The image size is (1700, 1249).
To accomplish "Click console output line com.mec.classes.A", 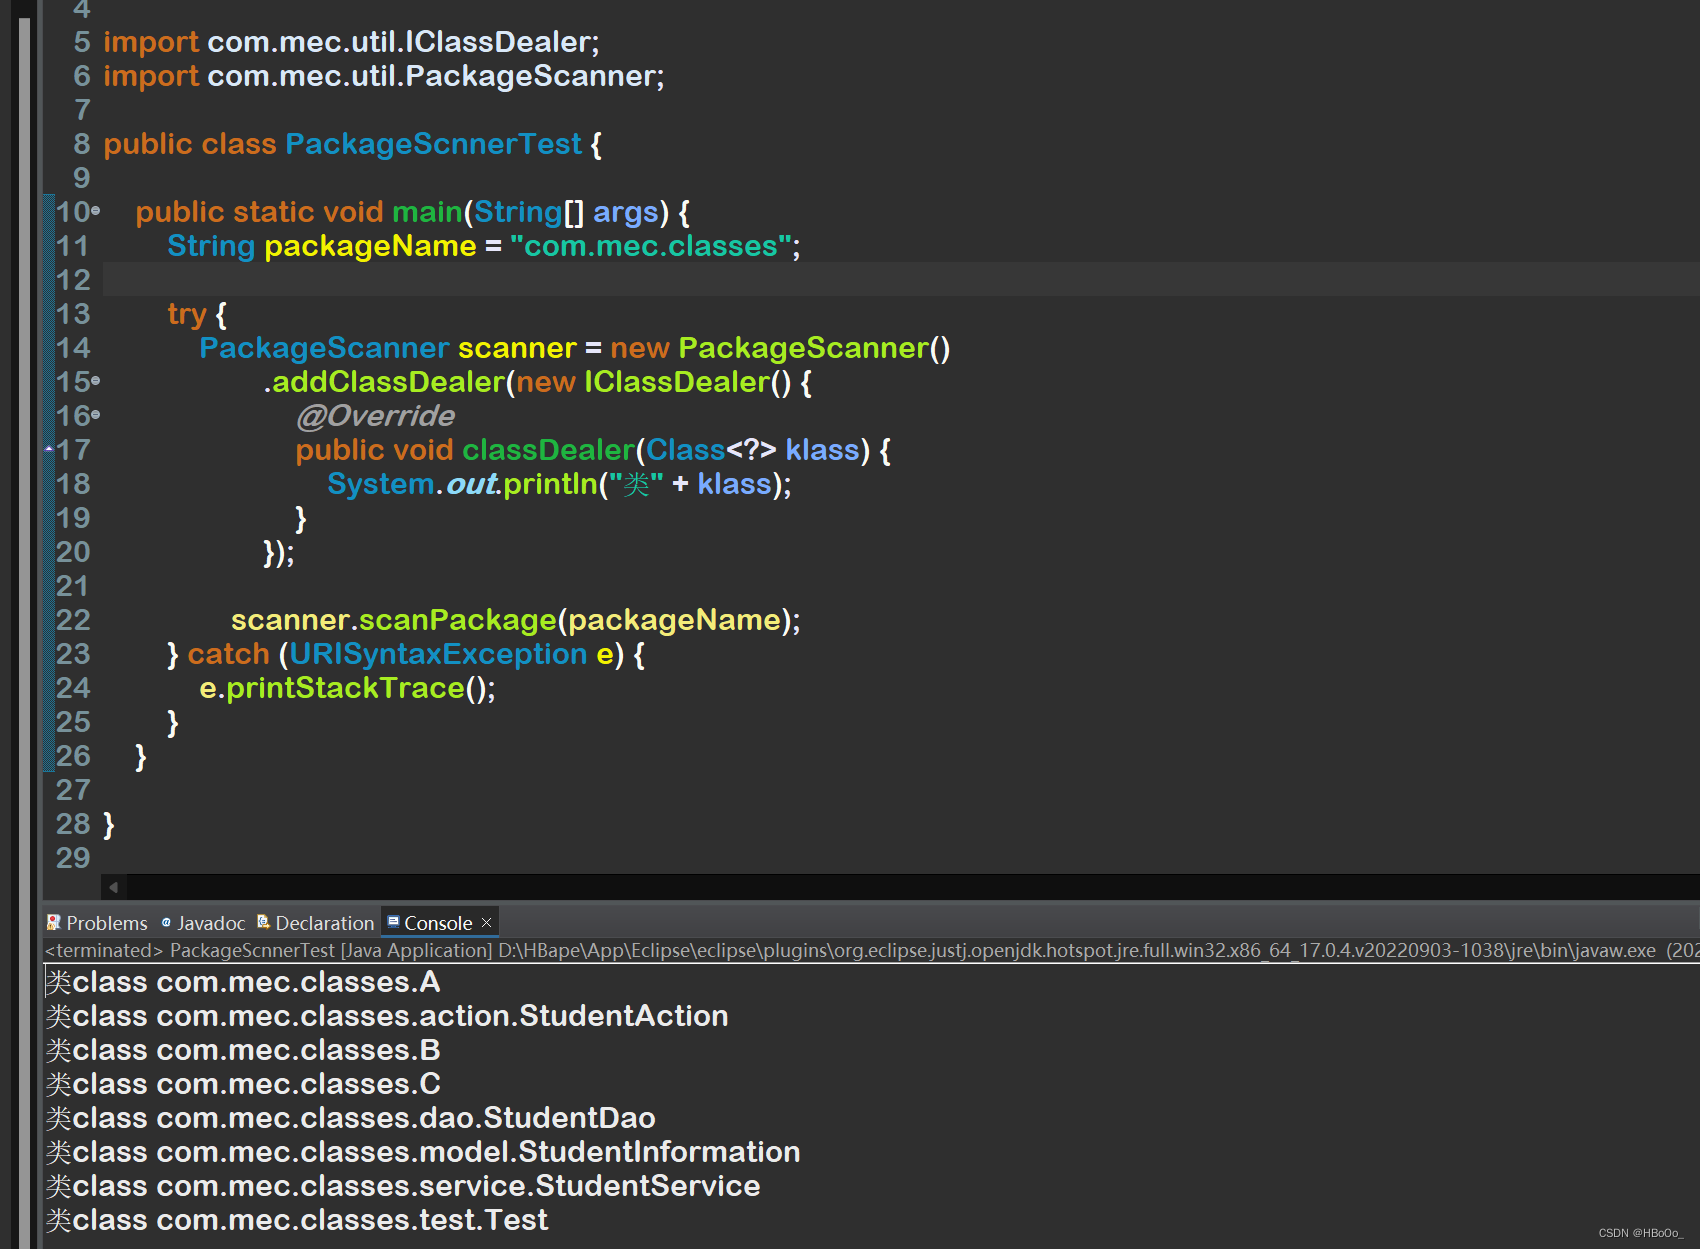I will 243,982.
